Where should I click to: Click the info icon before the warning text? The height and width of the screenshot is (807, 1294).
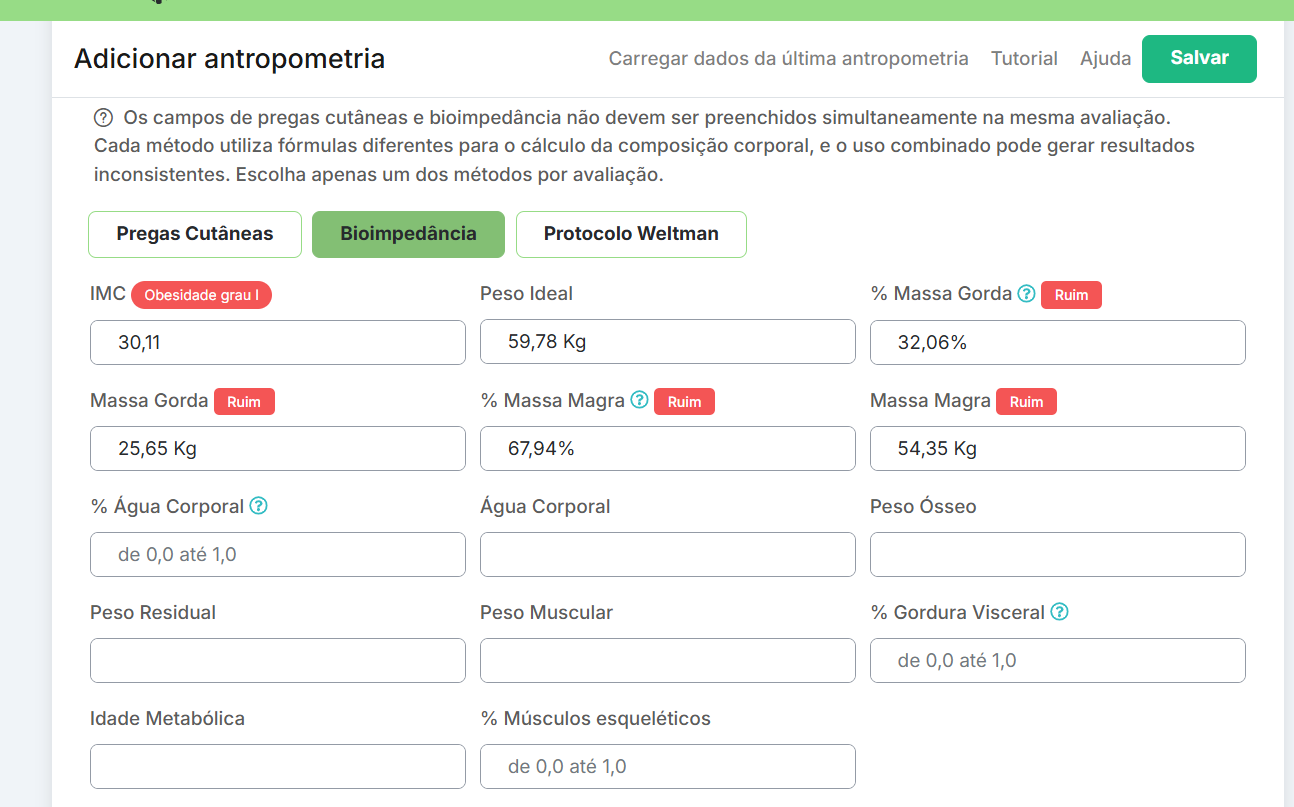pos(102,117)
